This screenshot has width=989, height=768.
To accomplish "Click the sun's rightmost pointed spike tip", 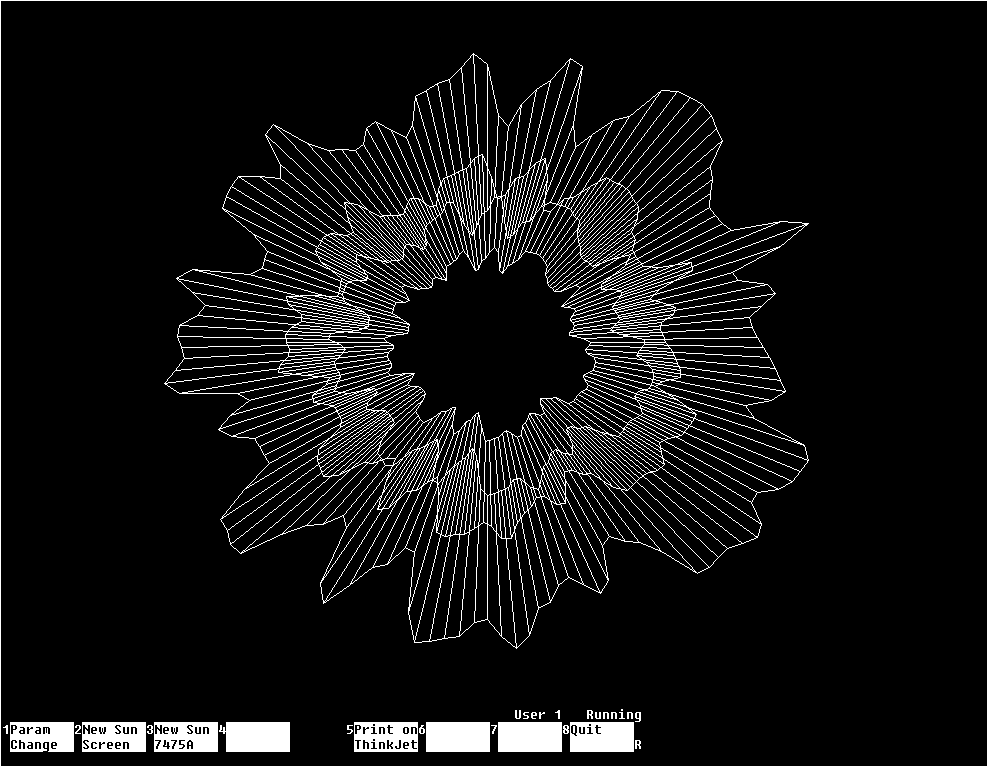I will [x=807, y=224].
